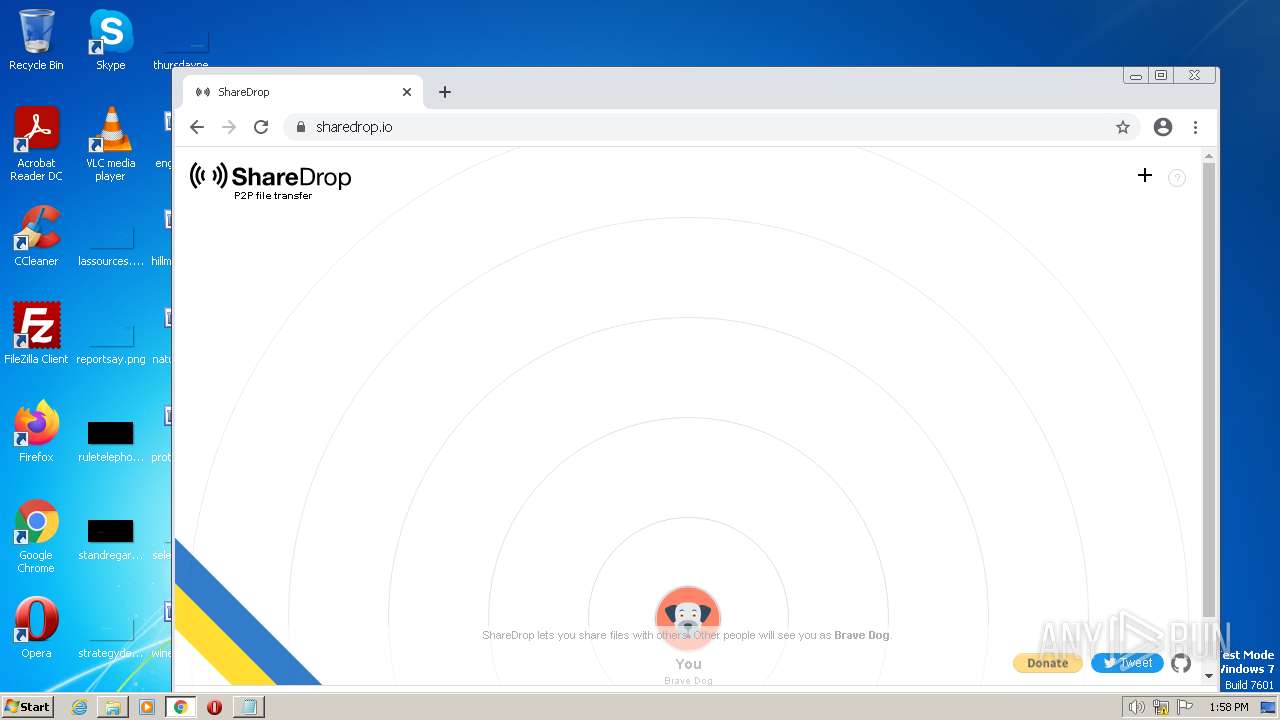Click the sharedrop.io address bar
Screen dimensions: 1280x720
coord(711,127)
